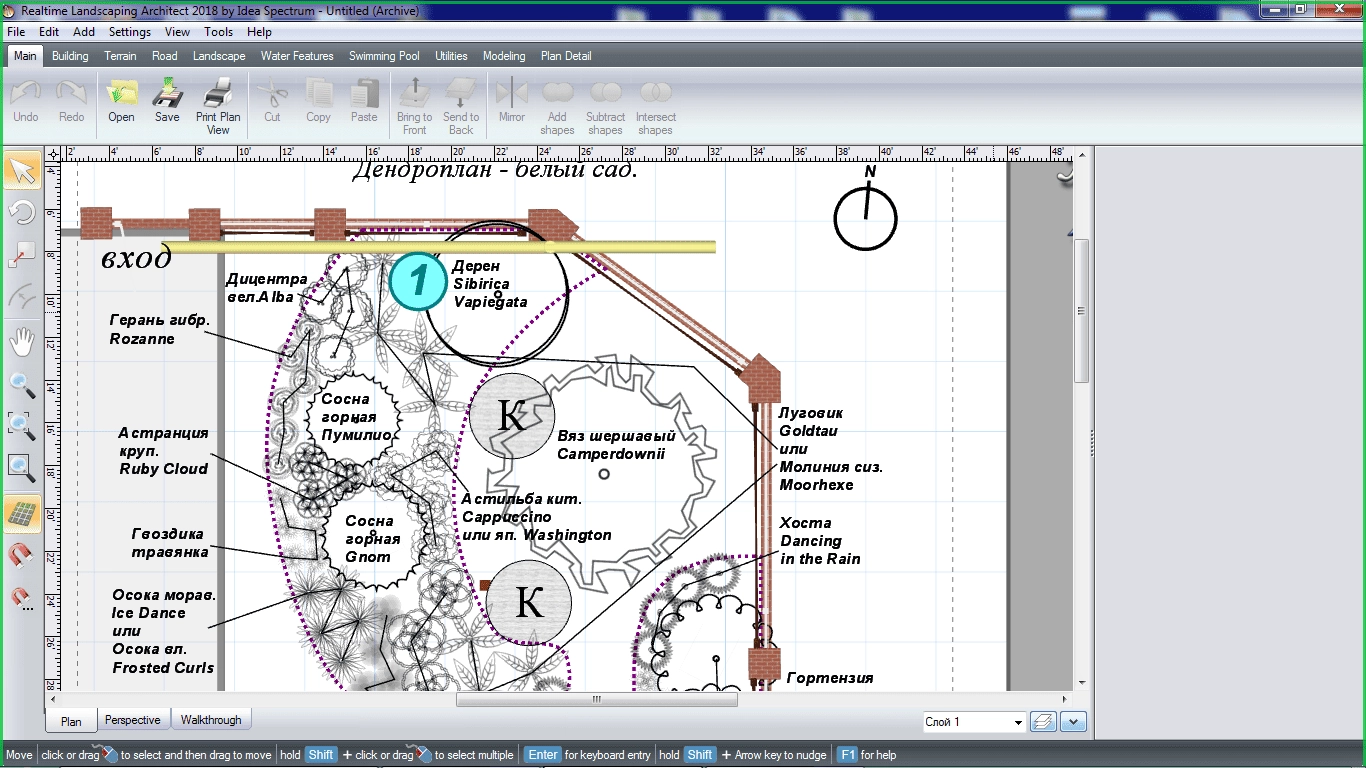Click the vertical scrollbar thumb

[1081, 310]
